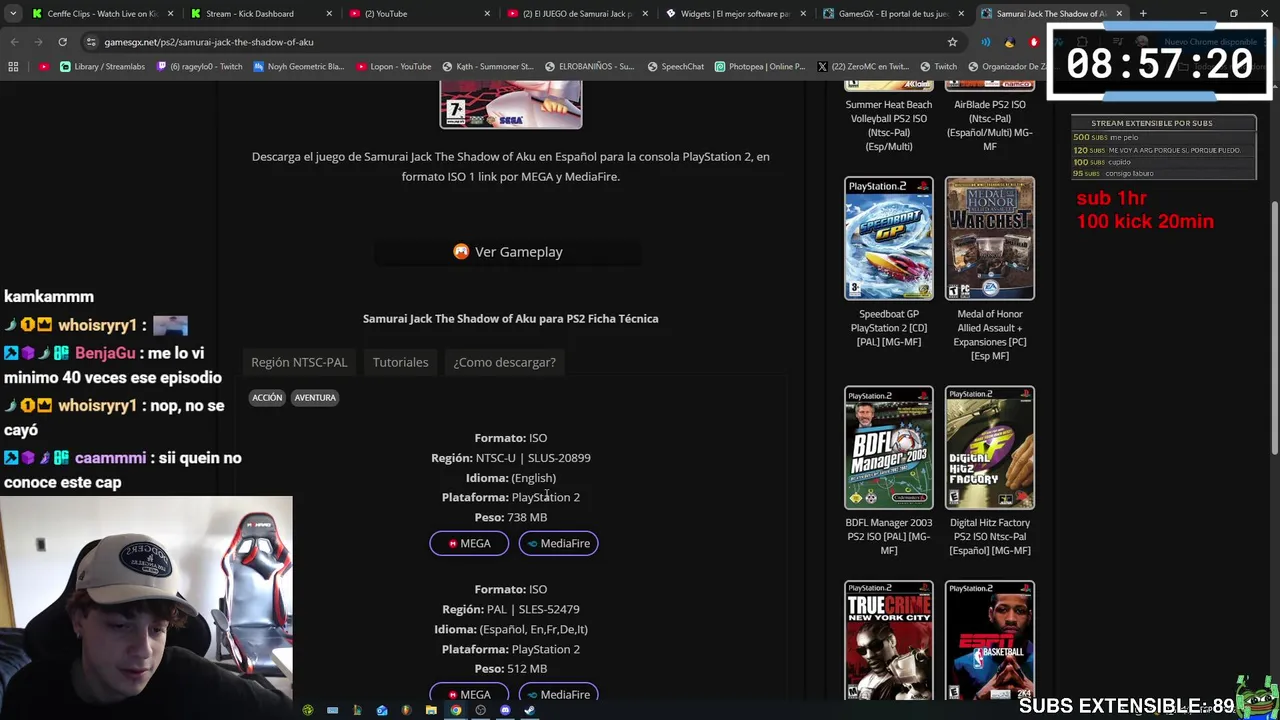Download PAL version via MEGA button

pyautogui.click(x=469, y=694)
